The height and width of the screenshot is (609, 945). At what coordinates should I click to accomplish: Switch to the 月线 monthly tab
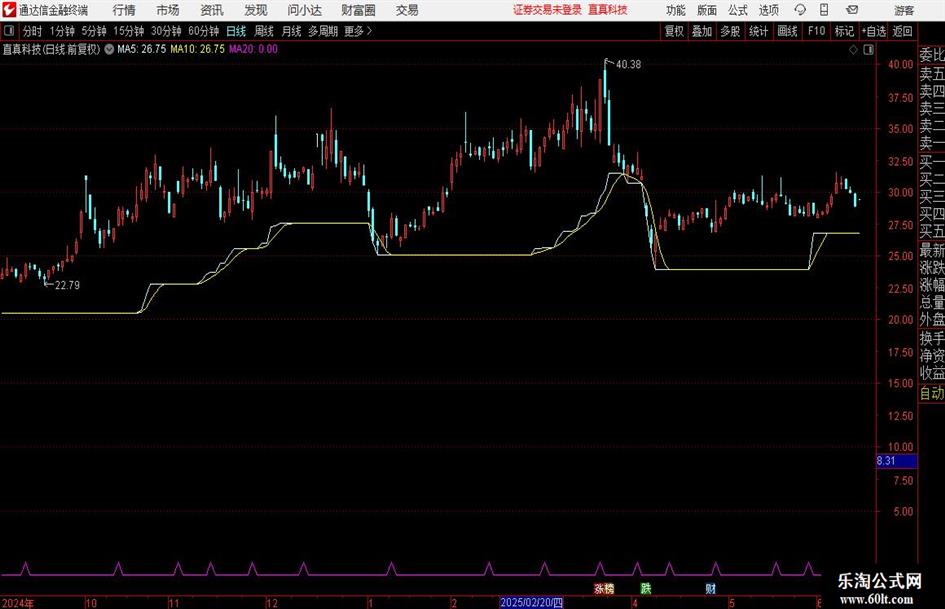292,31
